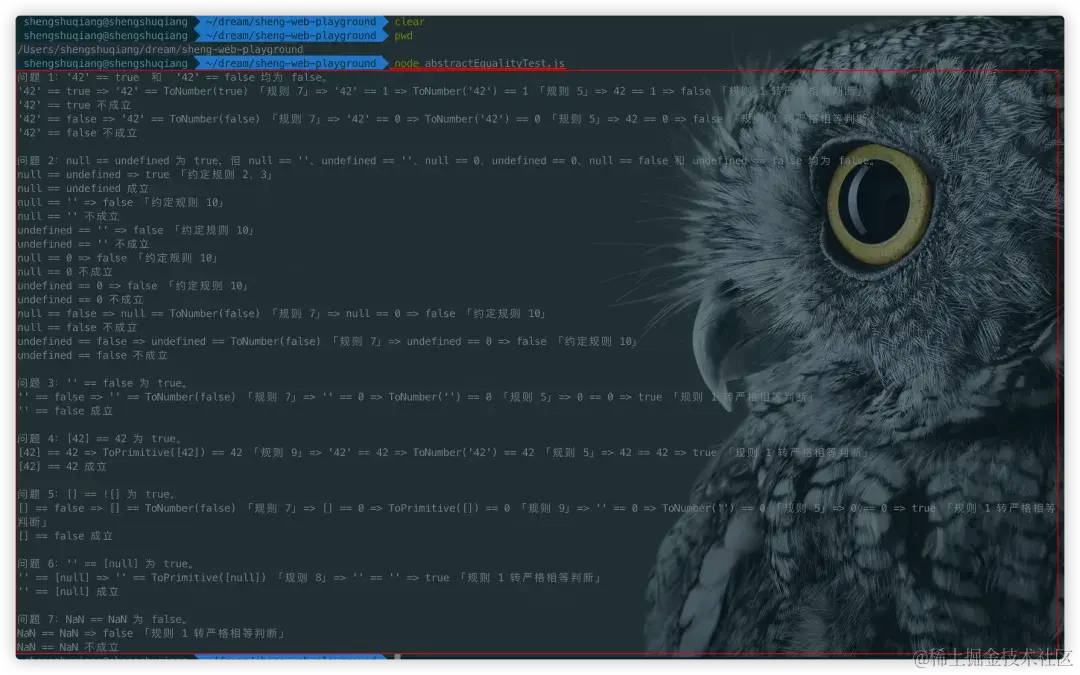Click the path segment beside the 'clear' command
The image size is (1080, 675).
tap(291, 22)
